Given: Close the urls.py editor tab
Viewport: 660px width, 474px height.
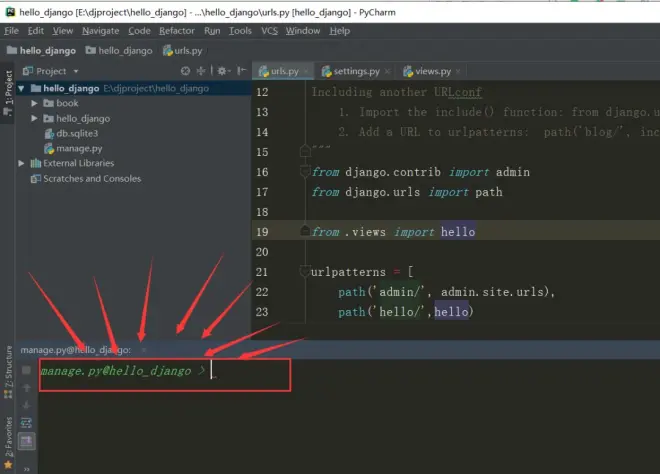Looking at the screenshot, I should (306, 71).
